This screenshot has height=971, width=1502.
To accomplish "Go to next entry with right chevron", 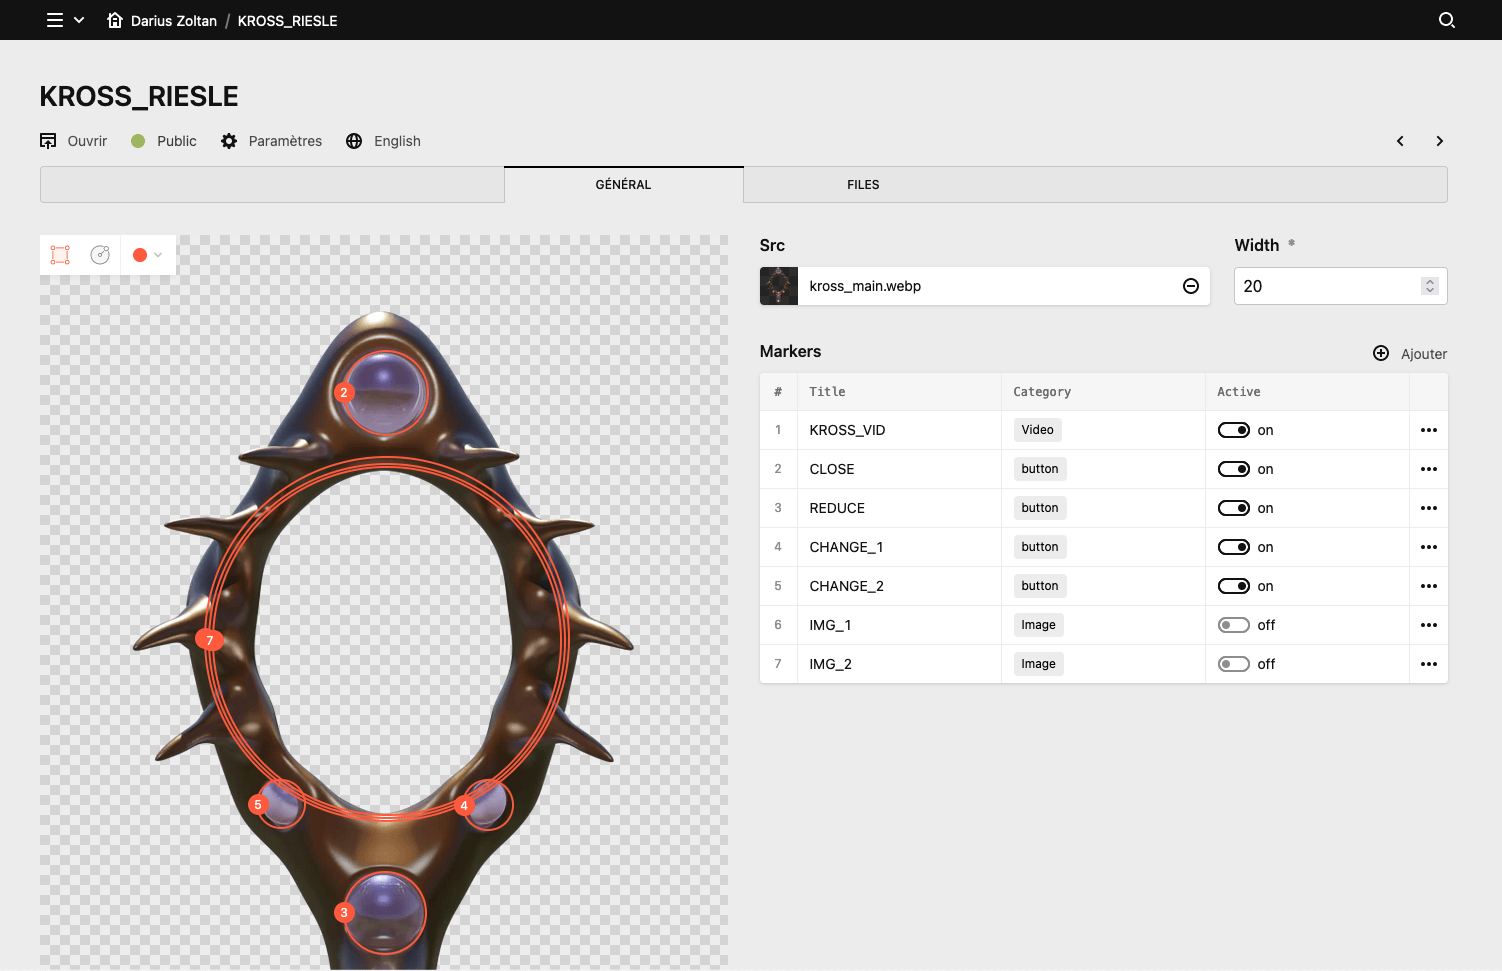I will pos(1440,141).
